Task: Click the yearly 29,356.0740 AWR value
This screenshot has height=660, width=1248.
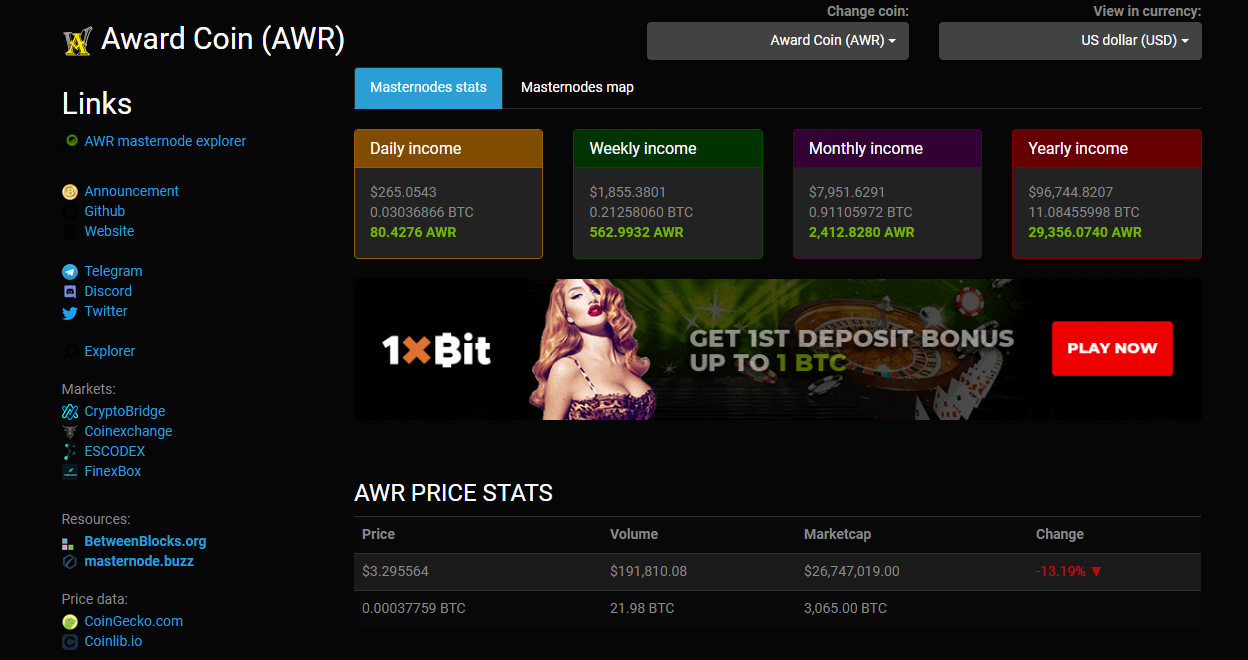Action: (x=1085, y=232)
